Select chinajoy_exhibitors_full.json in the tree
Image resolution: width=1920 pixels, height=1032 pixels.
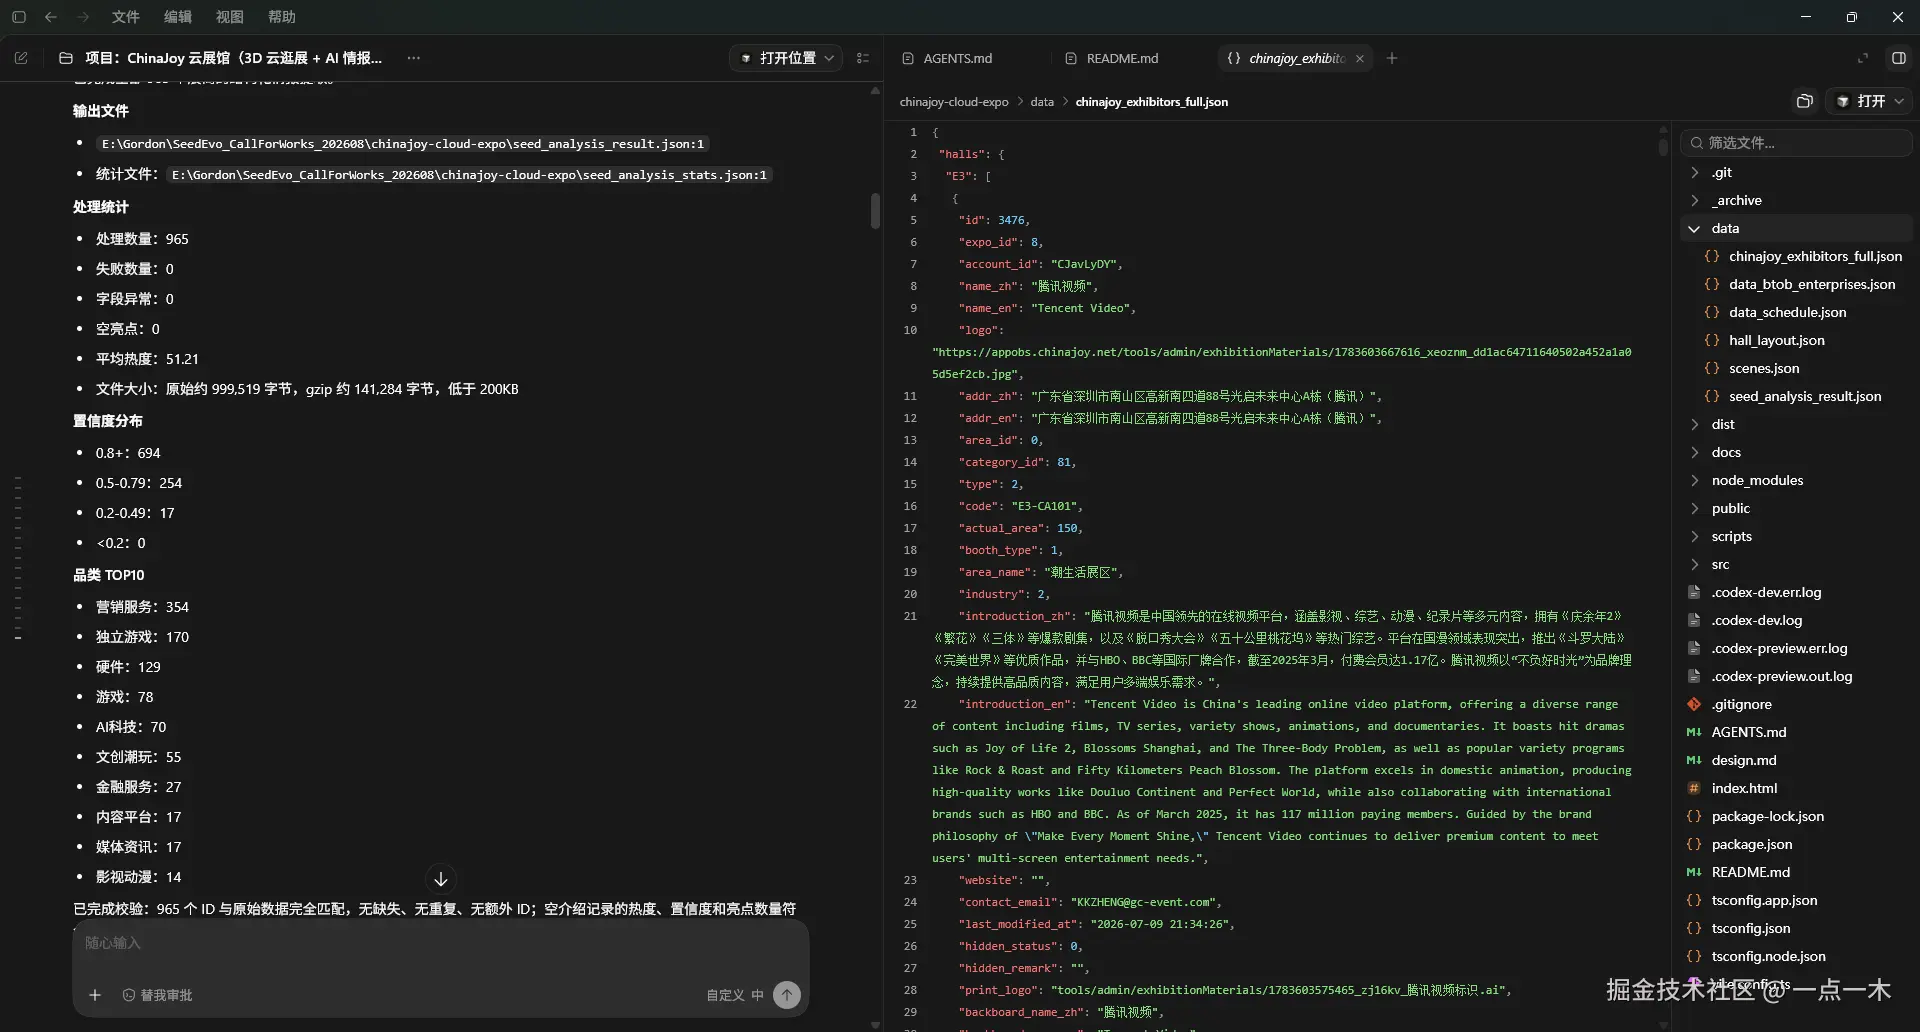[1815, 256]
